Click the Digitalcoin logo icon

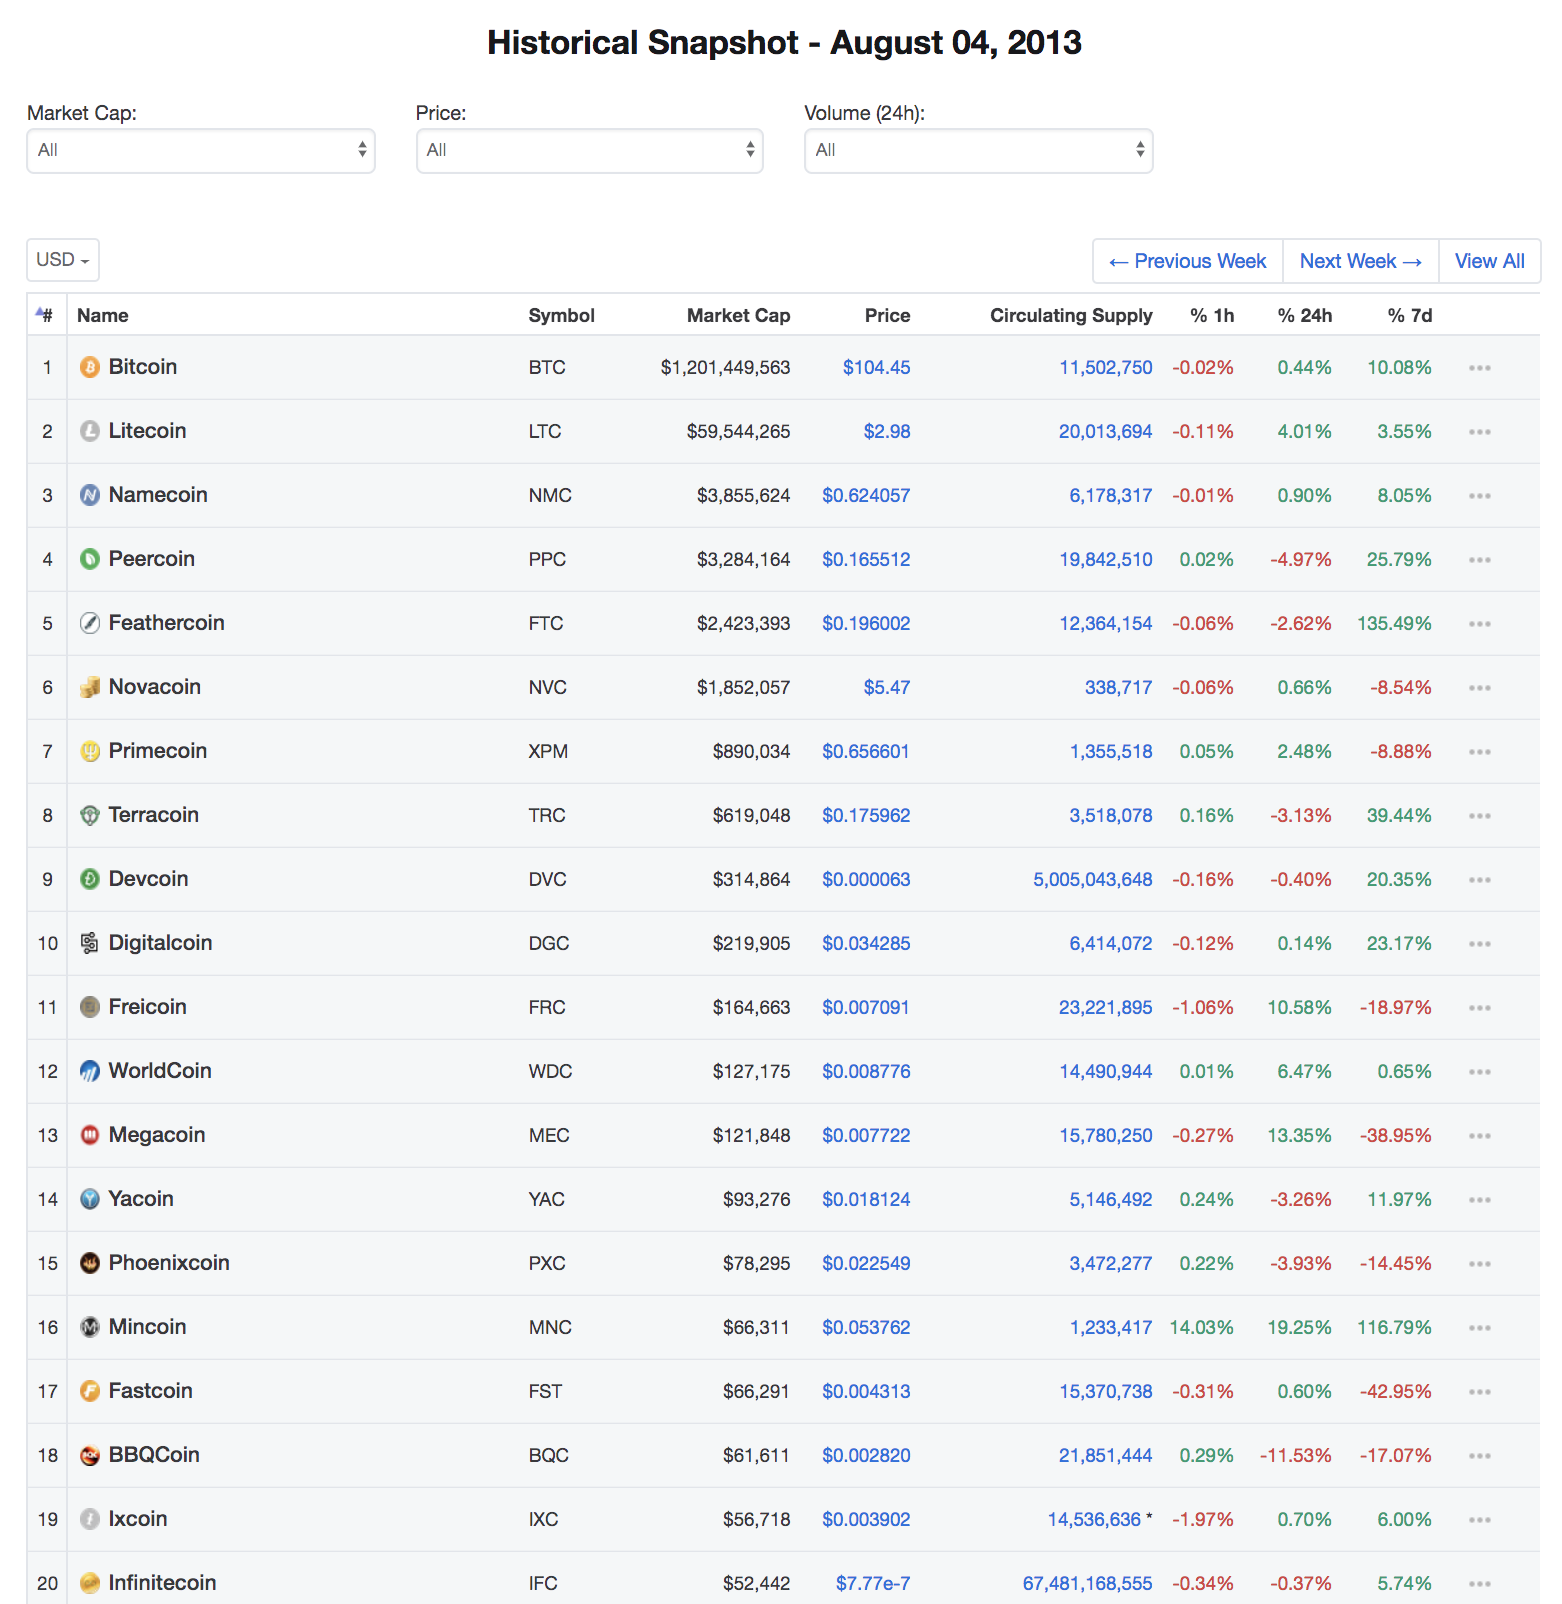(90, 943)
